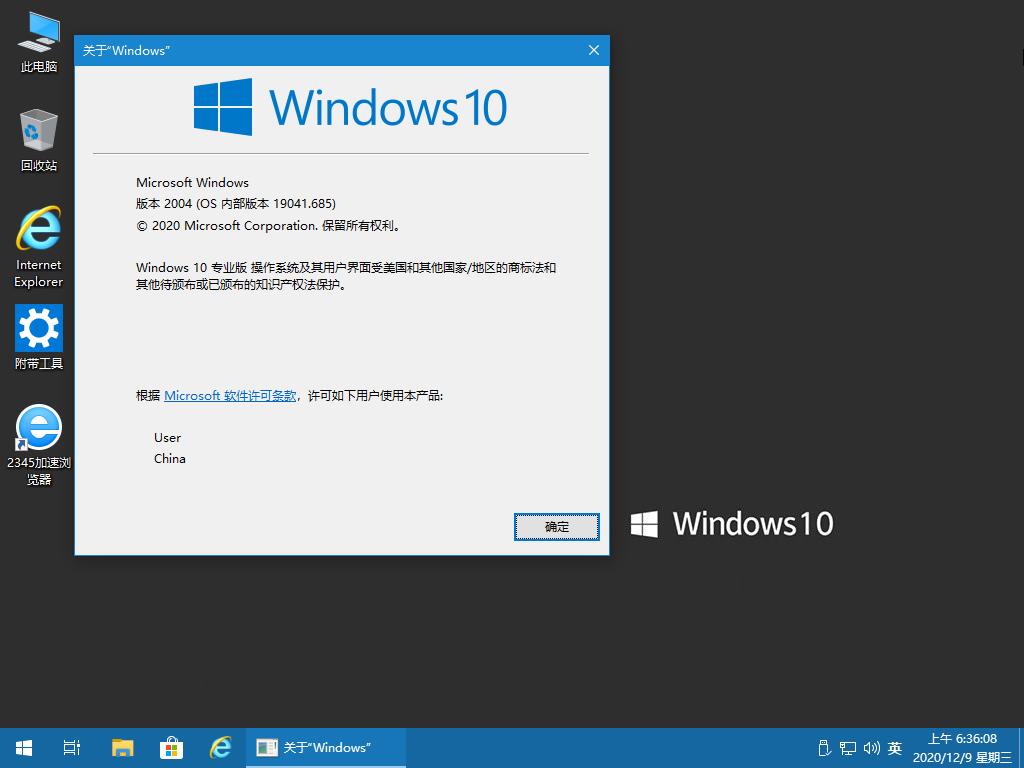Click the Show desktop sliver at taskbar end
Image resolution: width=1024 pixels, height=768 pixels.
click(1021, 748)
